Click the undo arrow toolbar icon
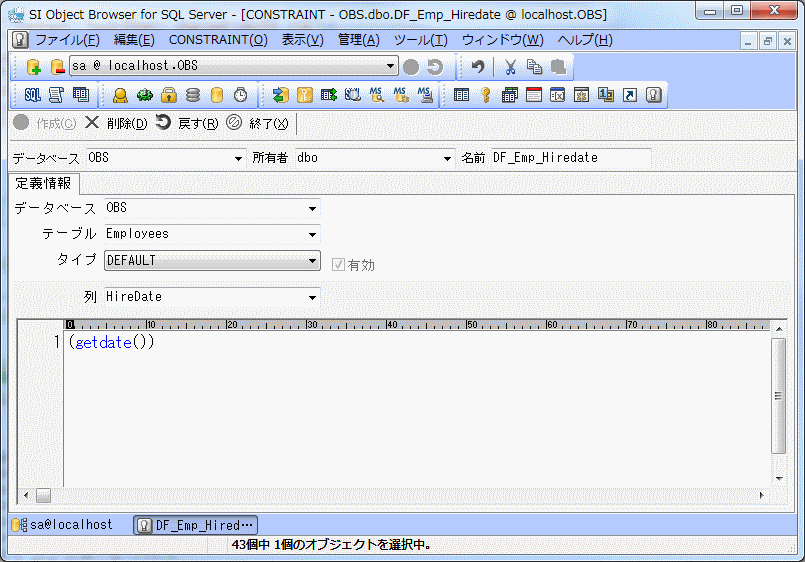The width and height of the screenshot is (805, 562). coord(478,67)
